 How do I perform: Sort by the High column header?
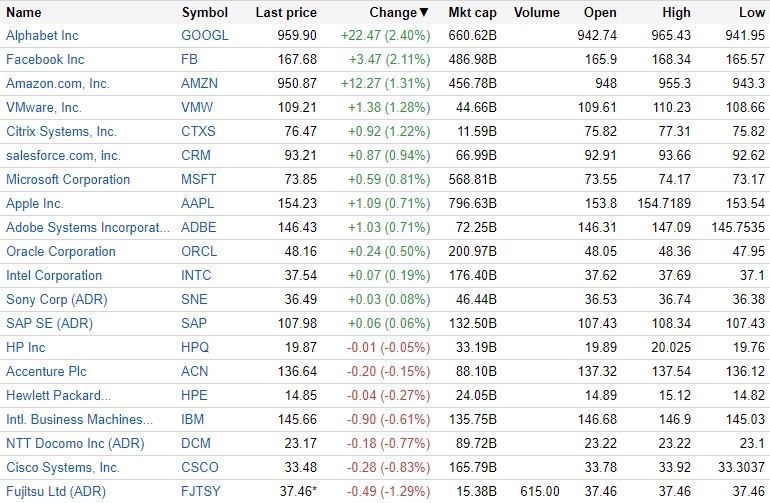(676, 13)
